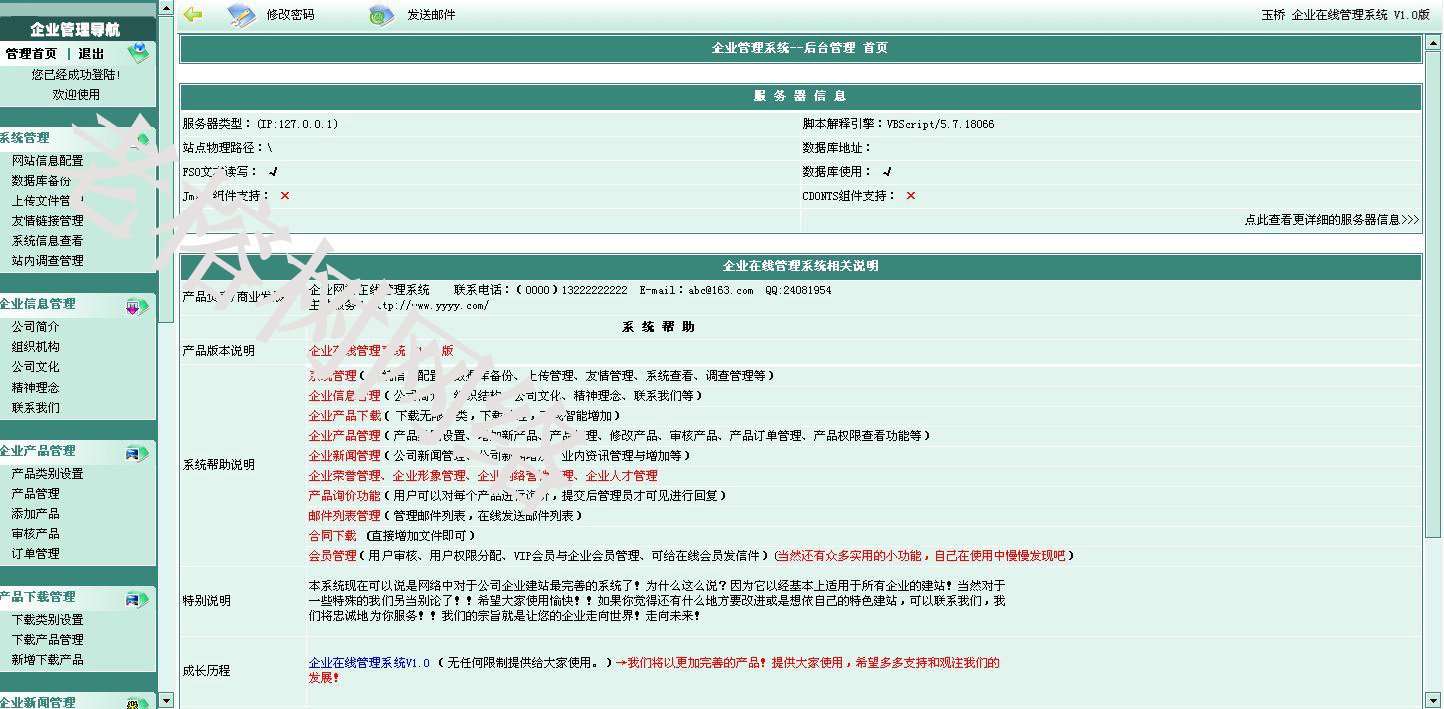1444x709 pixels.
Task: Click the 服务器信息 section title bar
Action: pos(801,97)
